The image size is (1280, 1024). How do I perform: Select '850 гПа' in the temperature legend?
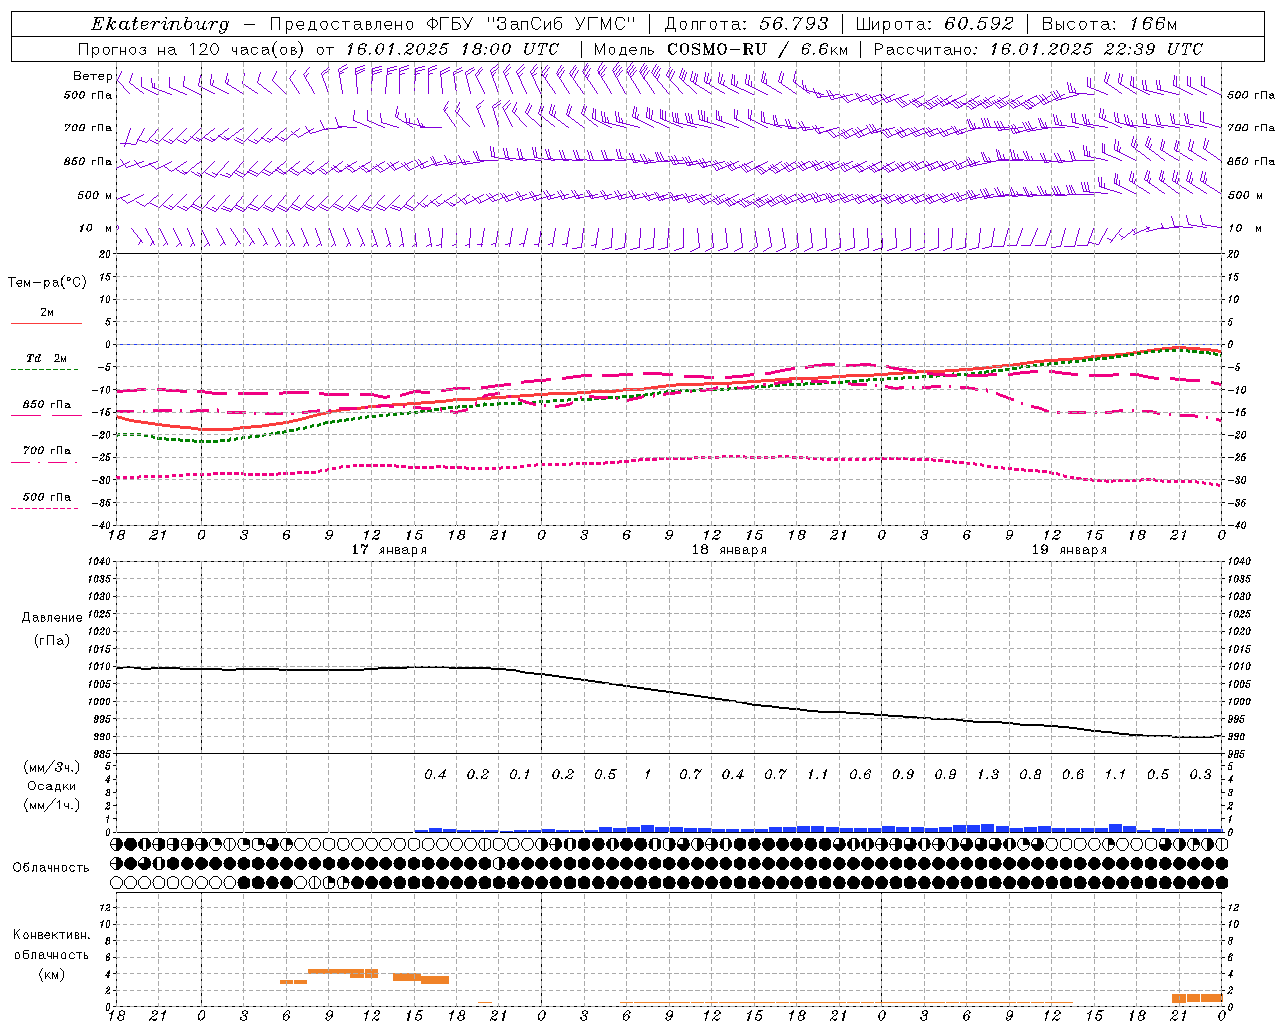tap(47, 405)
